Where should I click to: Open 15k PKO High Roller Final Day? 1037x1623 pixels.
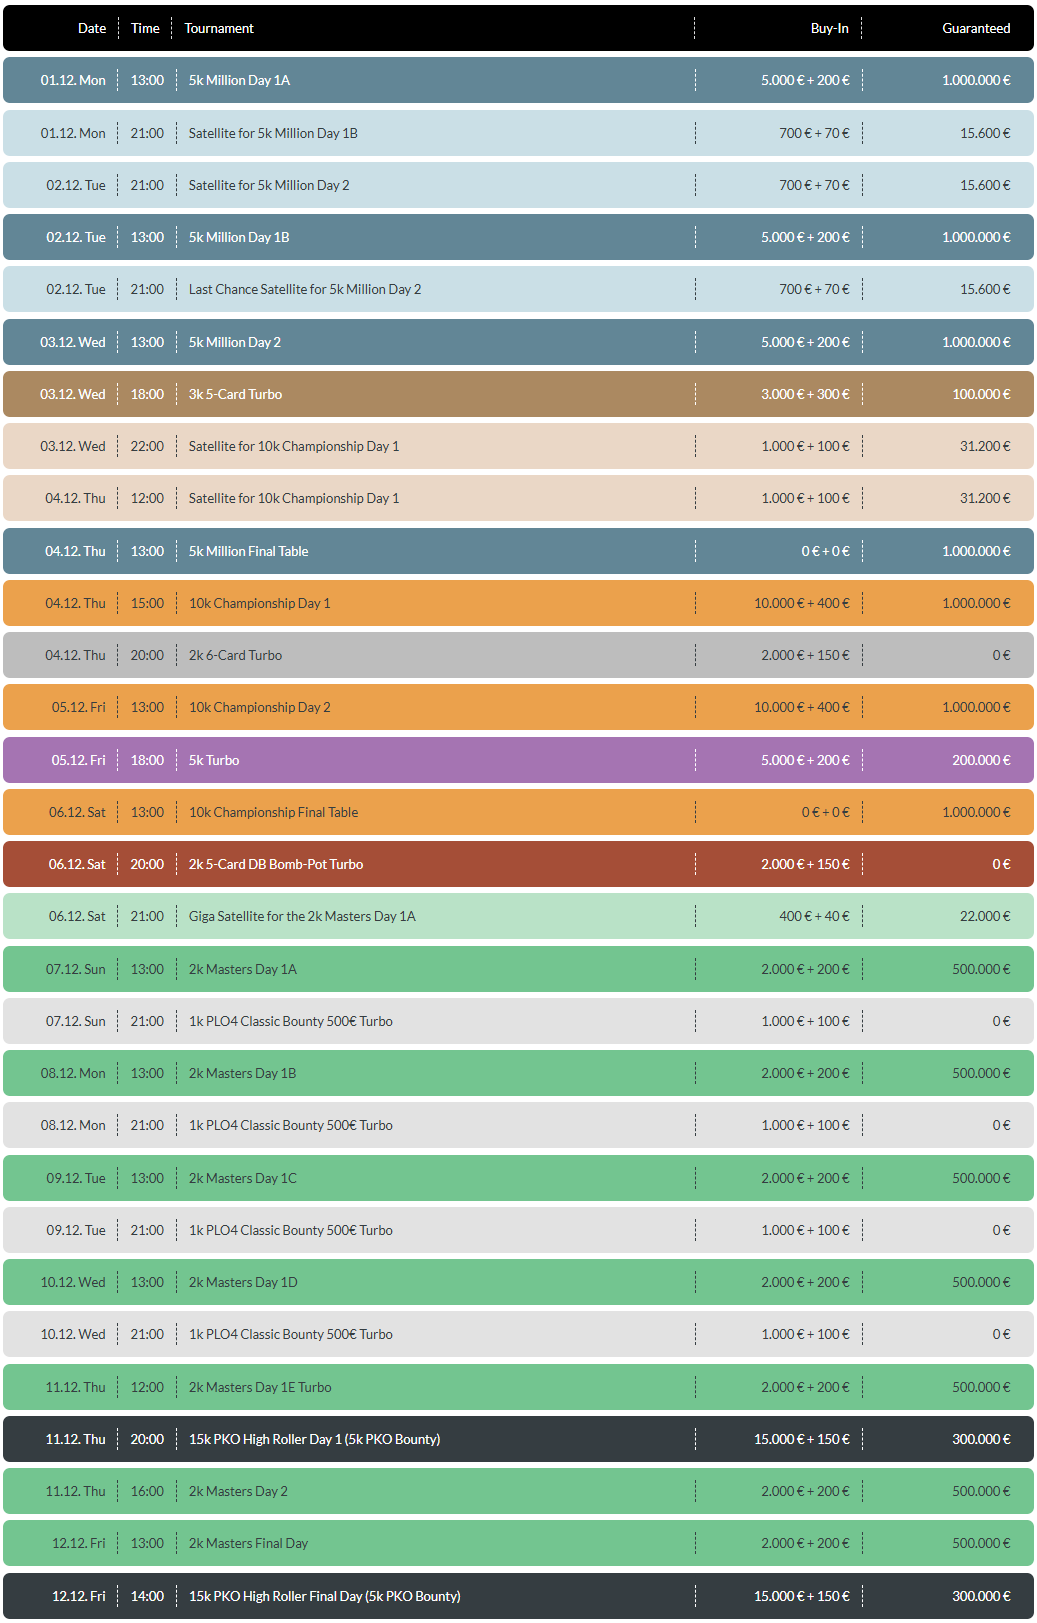tap(325, 1596)
